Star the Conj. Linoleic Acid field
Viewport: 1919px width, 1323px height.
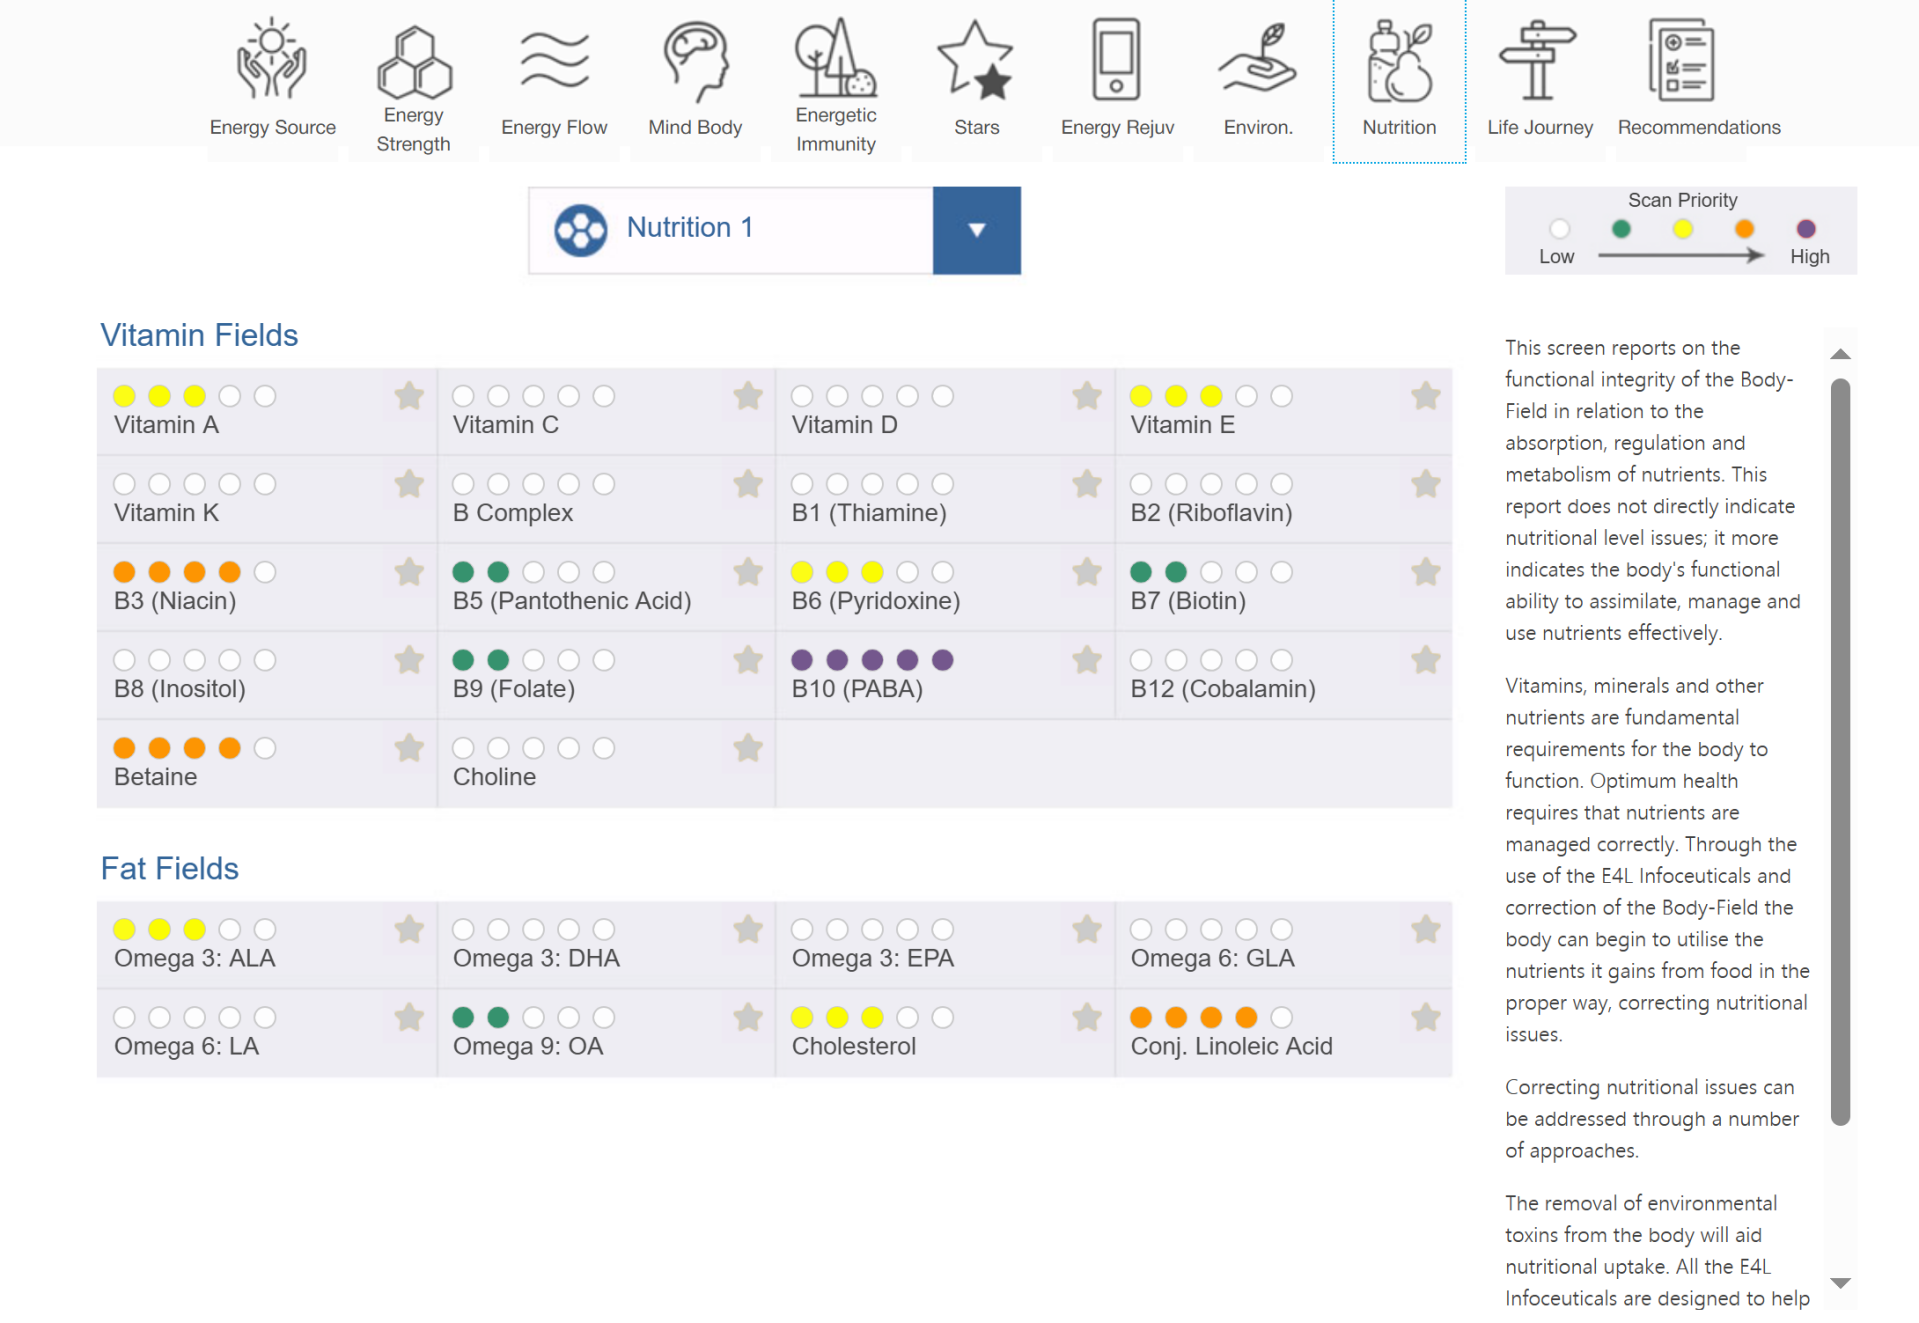(x=1426, y=1017)
